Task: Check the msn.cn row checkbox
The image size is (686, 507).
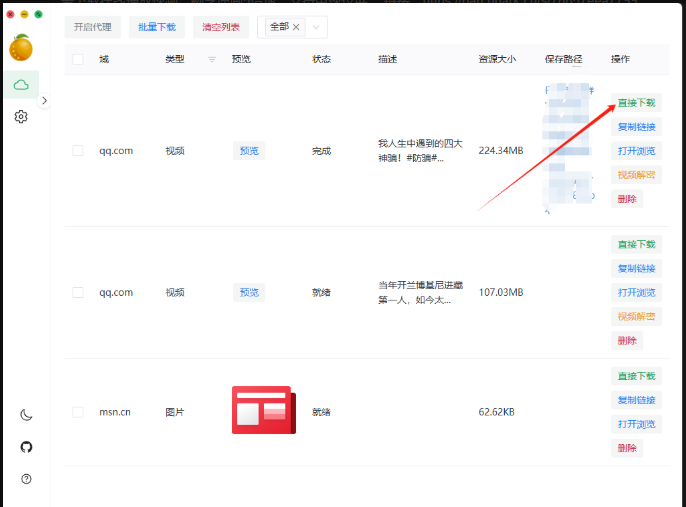Action: (x=78, y=412)
